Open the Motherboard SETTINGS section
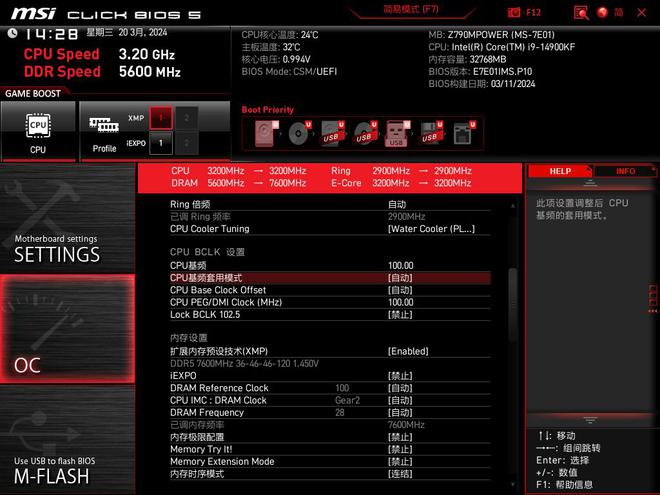Image resolution: width=660 pixels, height=495 pixels. point(68,218)
